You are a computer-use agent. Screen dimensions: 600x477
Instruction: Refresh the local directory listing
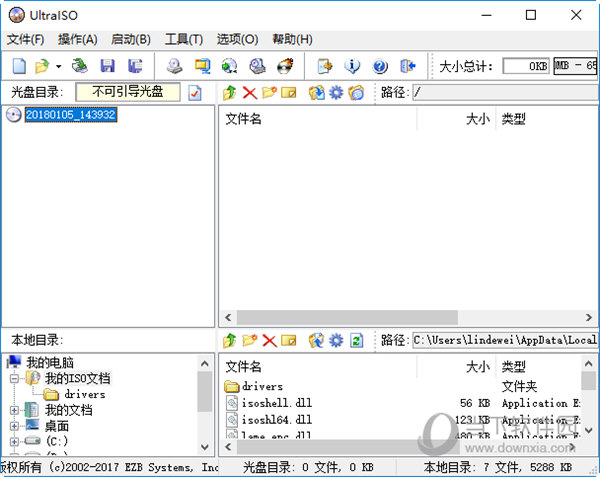click(x=356, y=340)
